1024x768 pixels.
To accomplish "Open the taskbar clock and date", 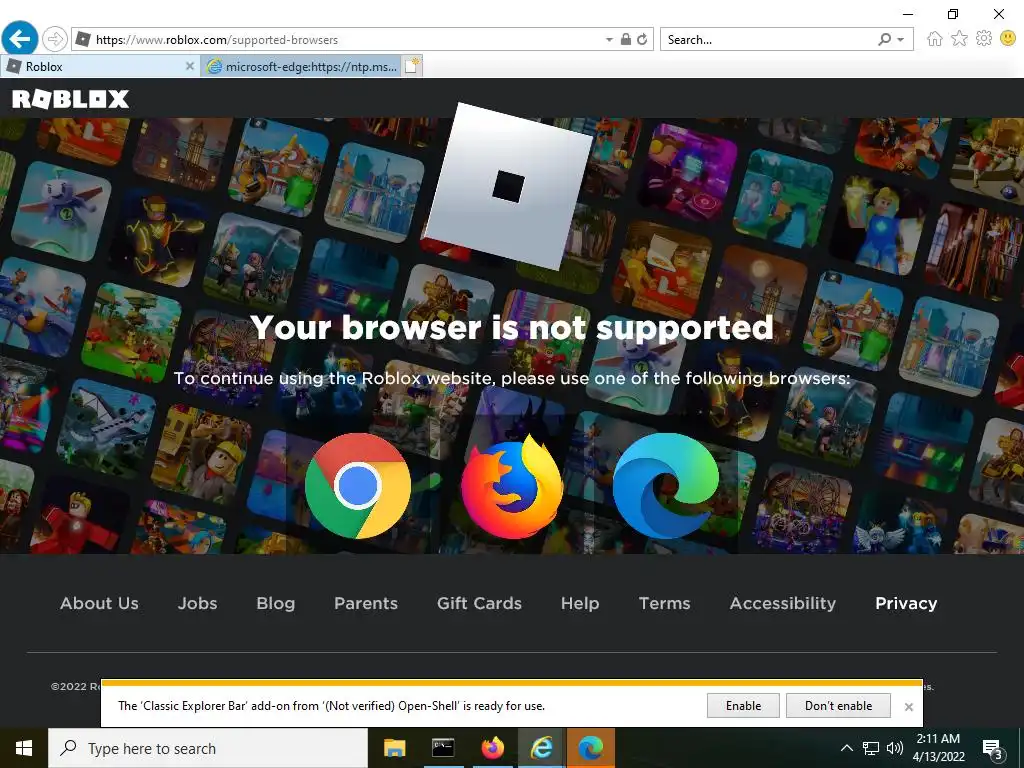I will [x=938, y=748].
